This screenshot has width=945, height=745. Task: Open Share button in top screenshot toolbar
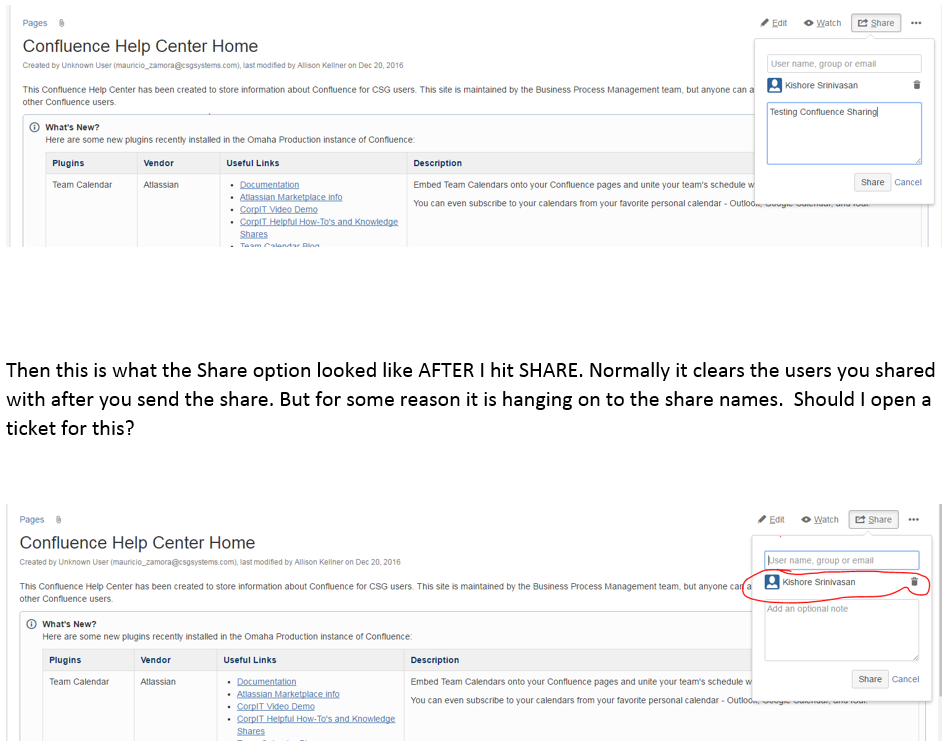click(x=876, y=23)
